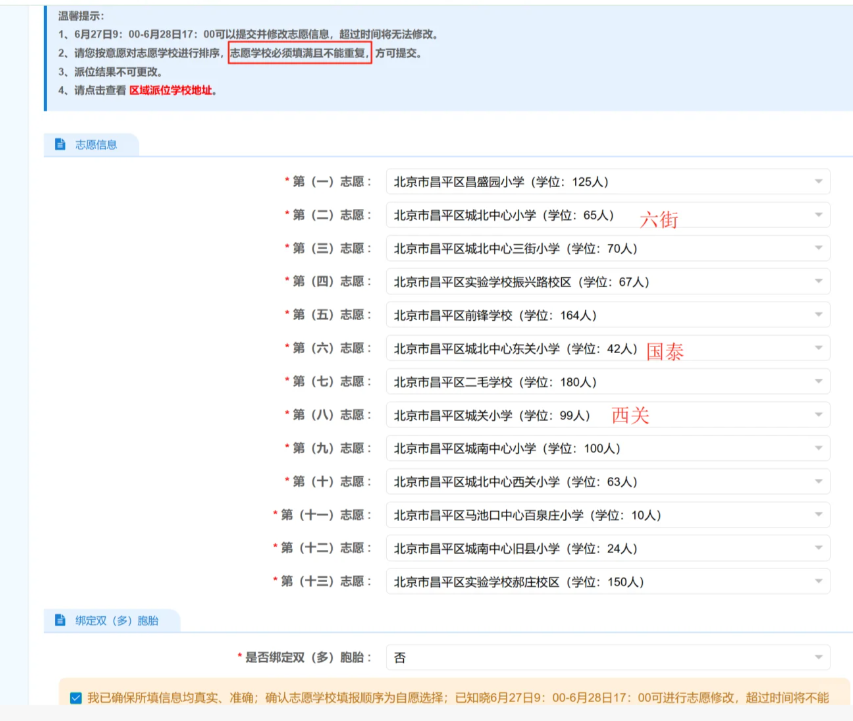853x721 pixels.
Task: Open the 第（四）志愿 school dropdown
Action: [x=608, y=281]
